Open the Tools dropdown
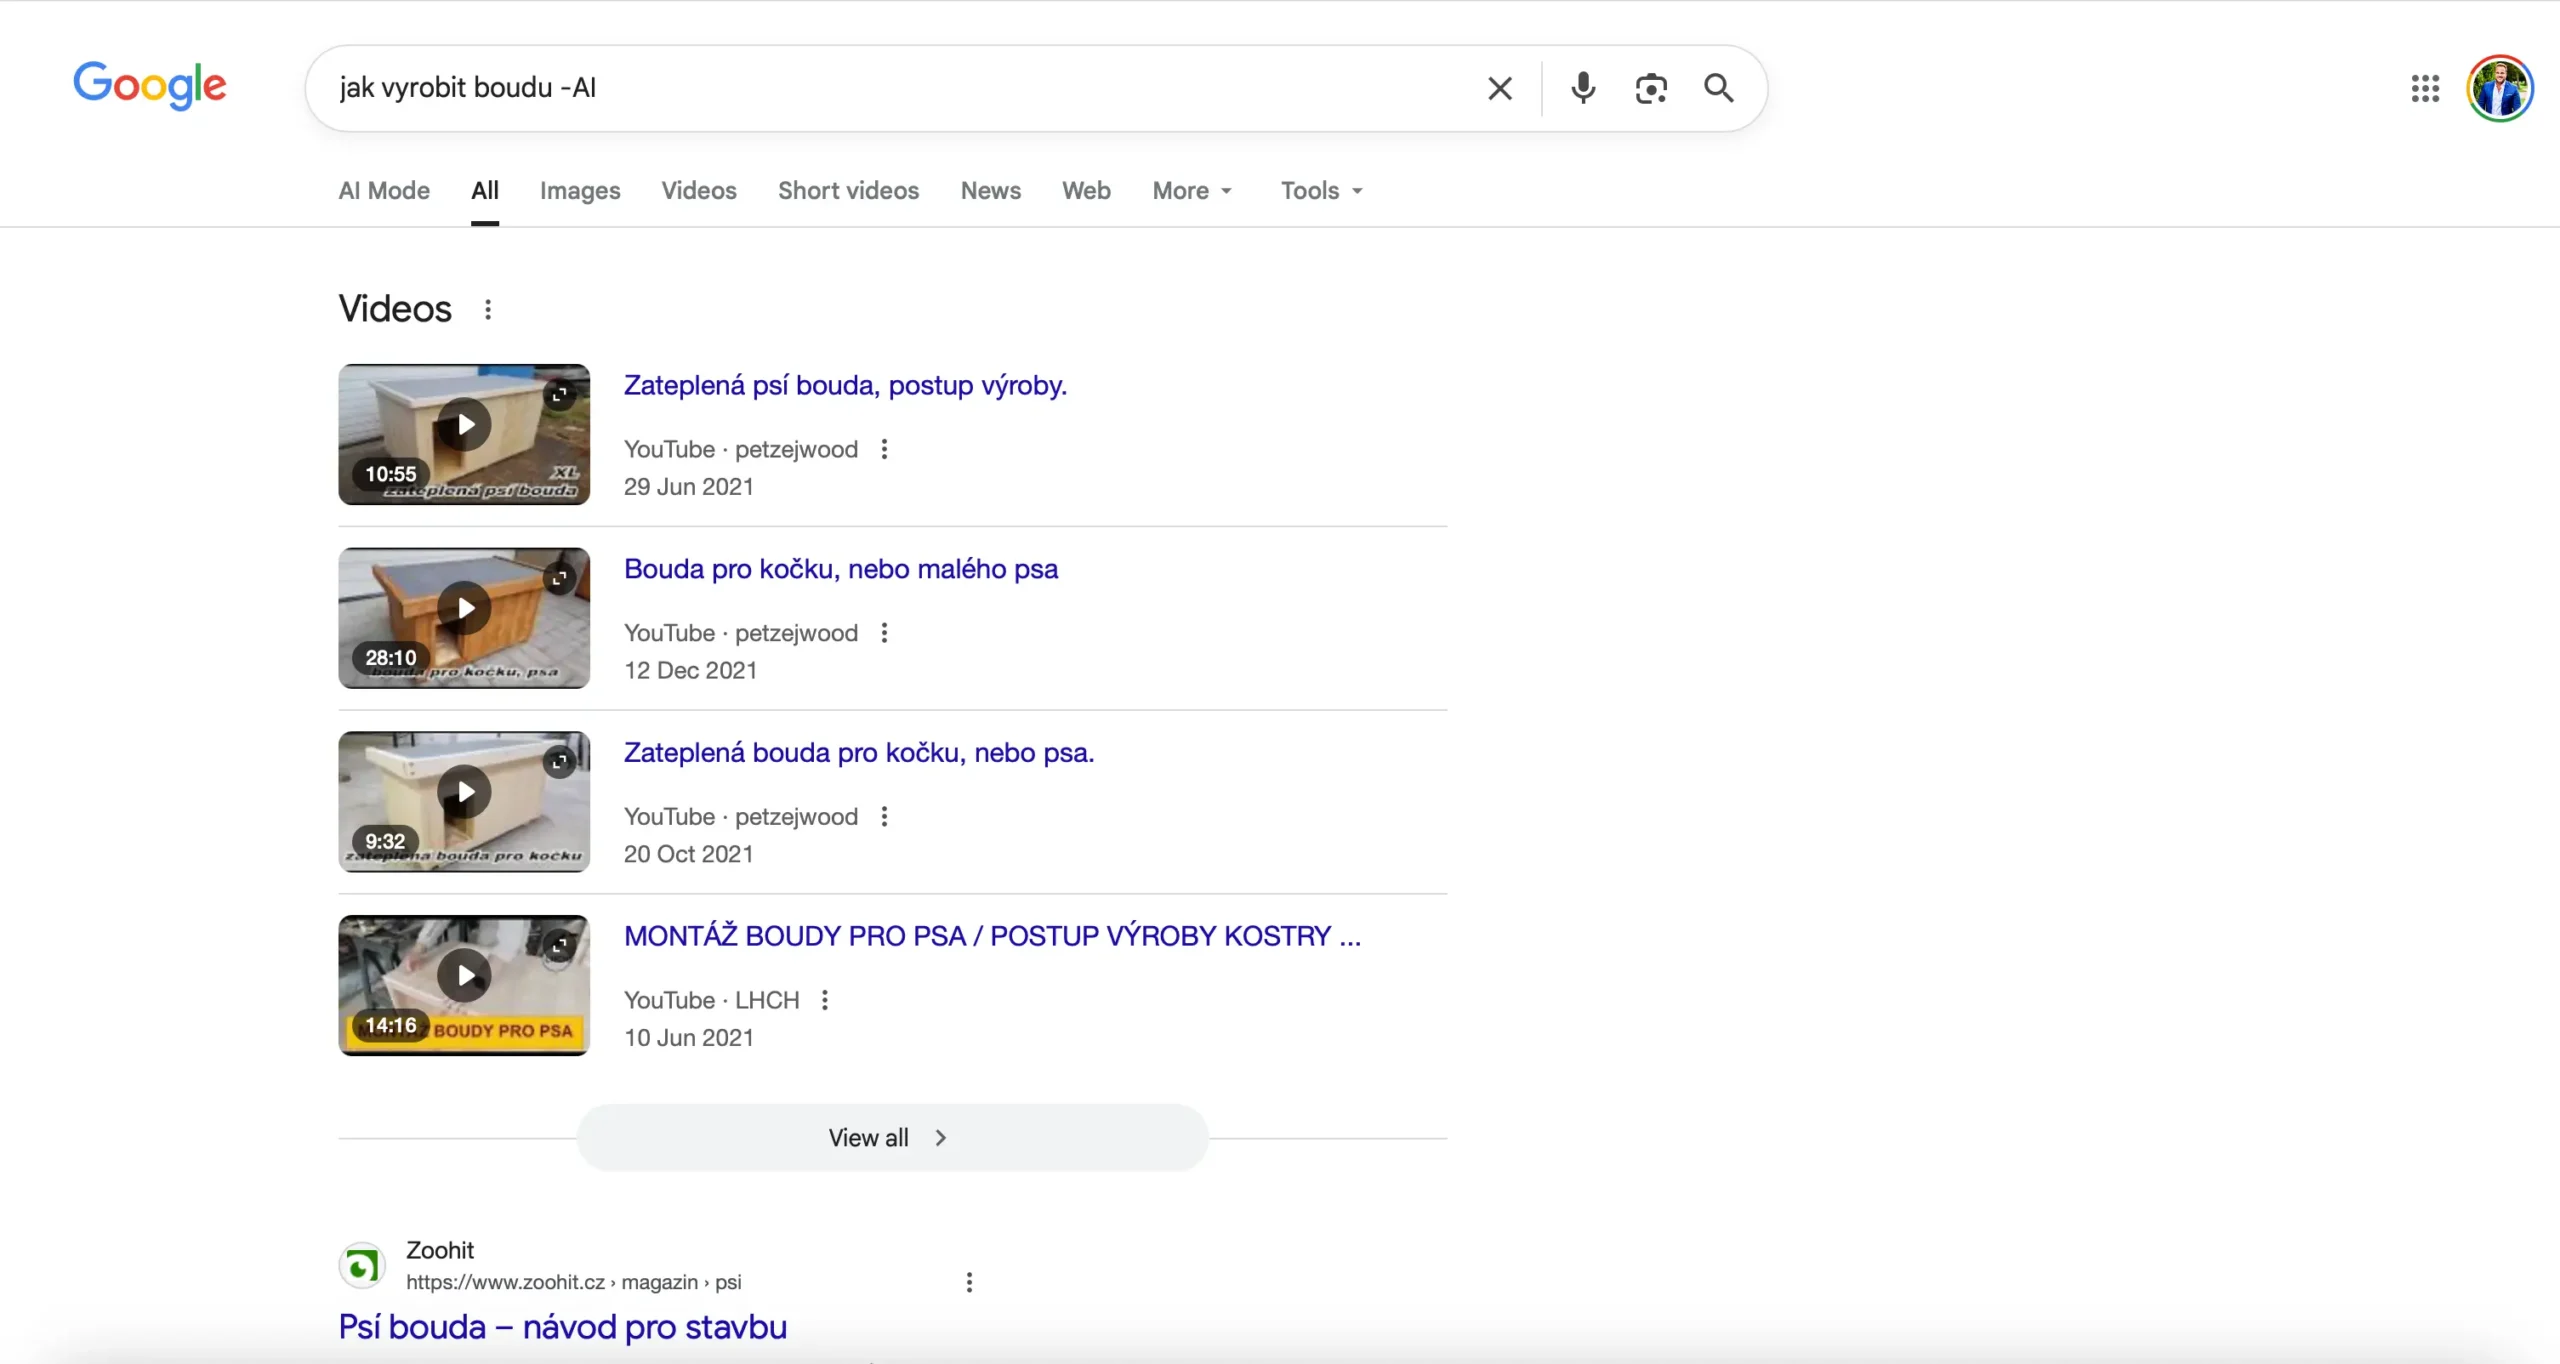2560x1364 pixels. click(x=1321, y=190)
